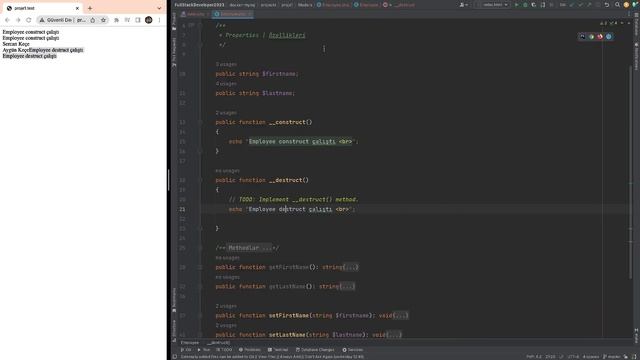Click the 'Güvenli De' not-secure warning chip
Viewport: 640px width, 360px height.
(56, 20)
